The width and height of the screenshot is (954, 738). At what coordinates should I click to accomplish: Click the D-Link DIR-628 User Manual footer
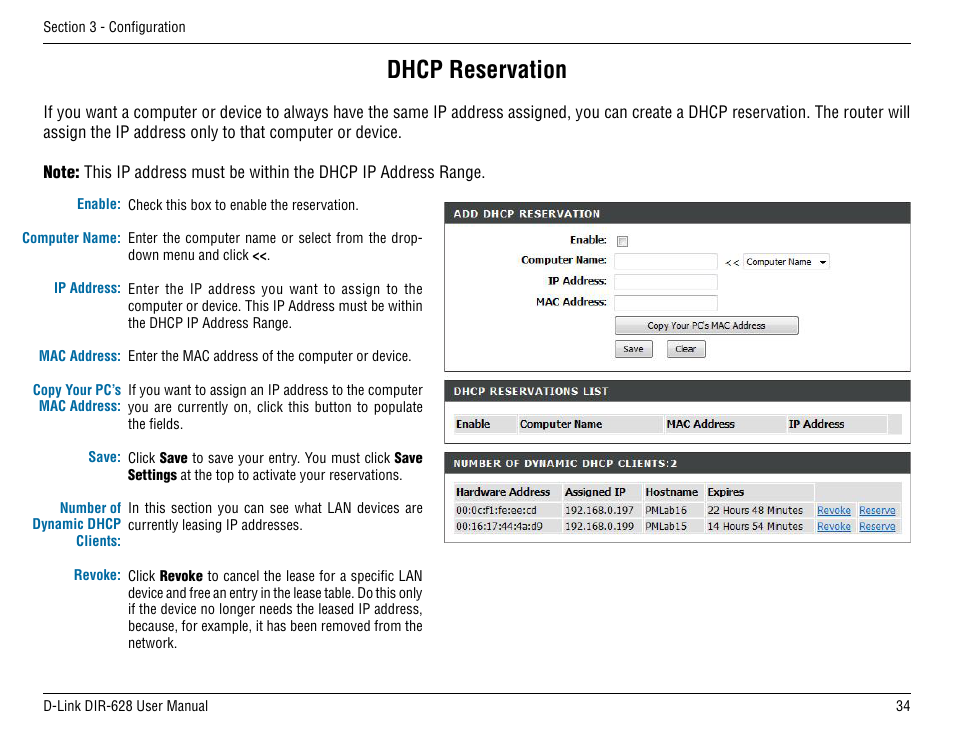coord(125,706)
